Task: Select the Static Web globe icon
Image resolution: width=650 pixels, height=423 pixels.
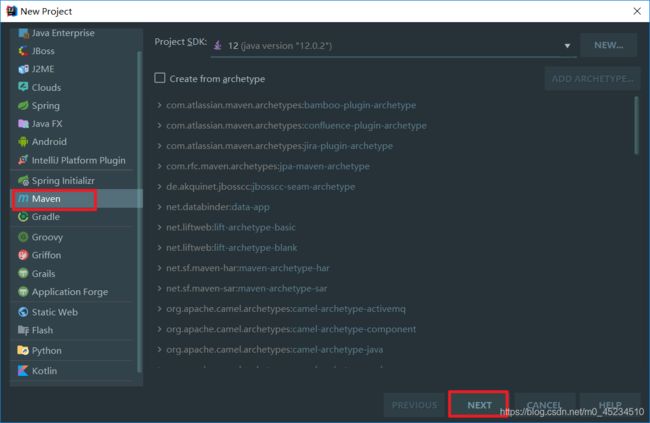Action: (23, 312)
